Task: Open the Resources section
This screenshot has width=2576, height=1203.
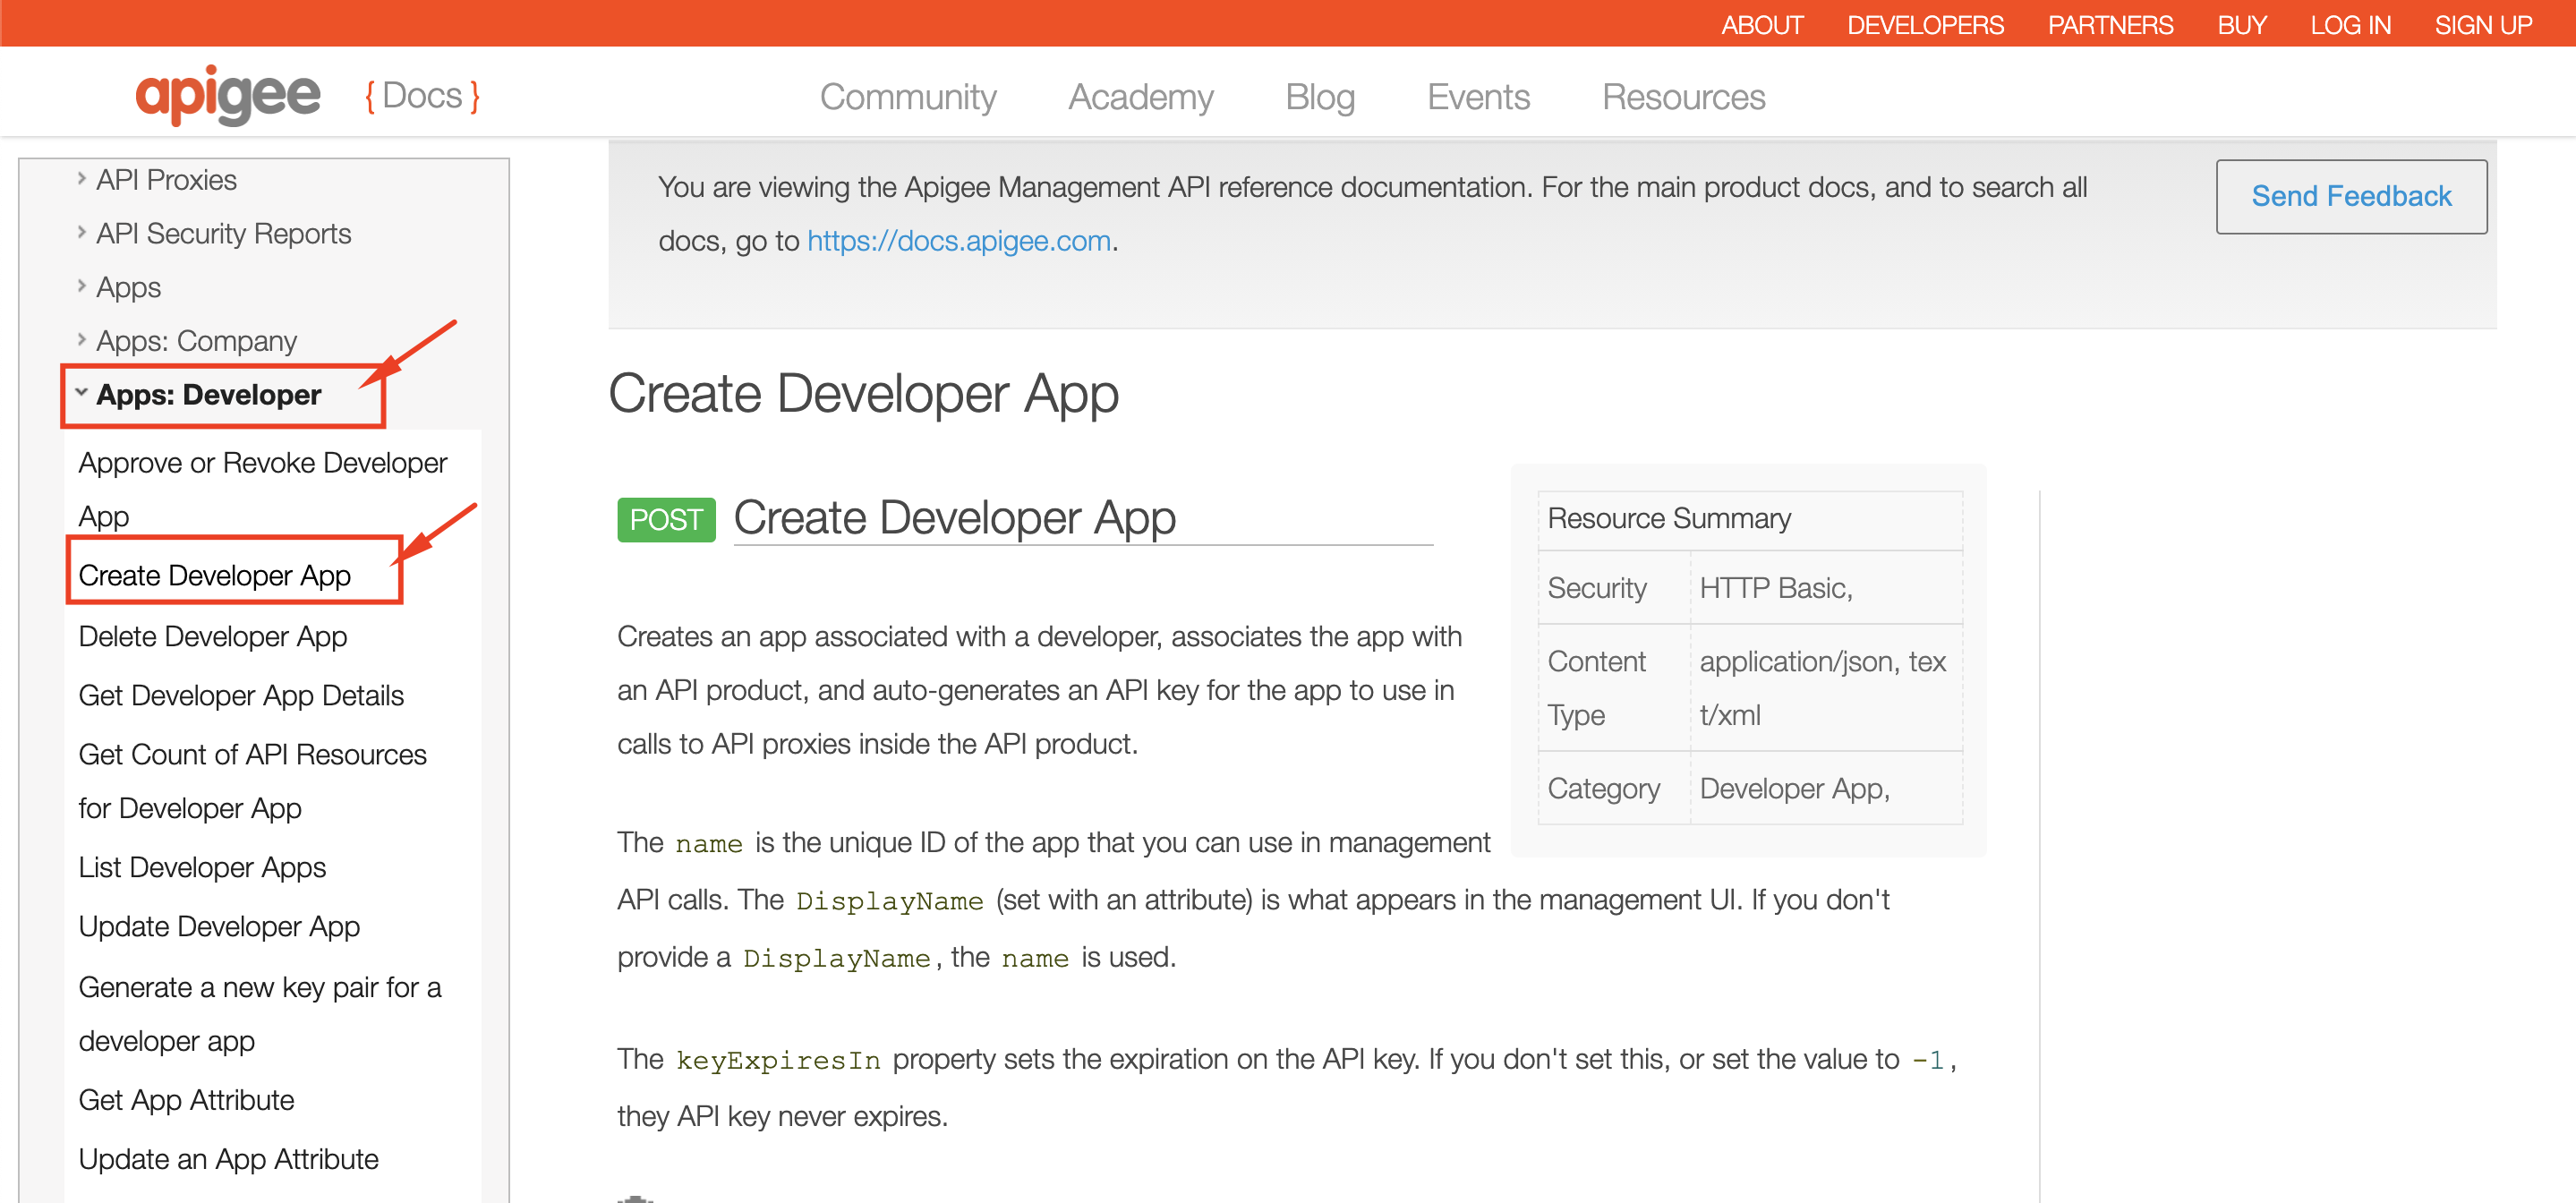Action: [1683, 97]
